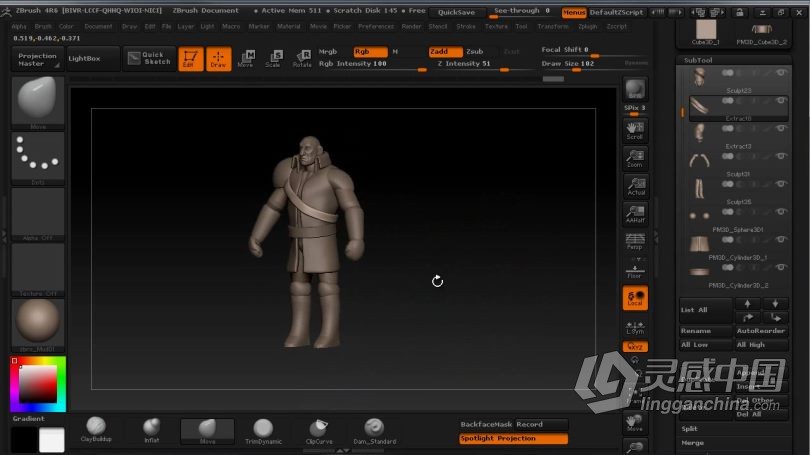Open the Quick Sketch tool

(x=149, y=58)
